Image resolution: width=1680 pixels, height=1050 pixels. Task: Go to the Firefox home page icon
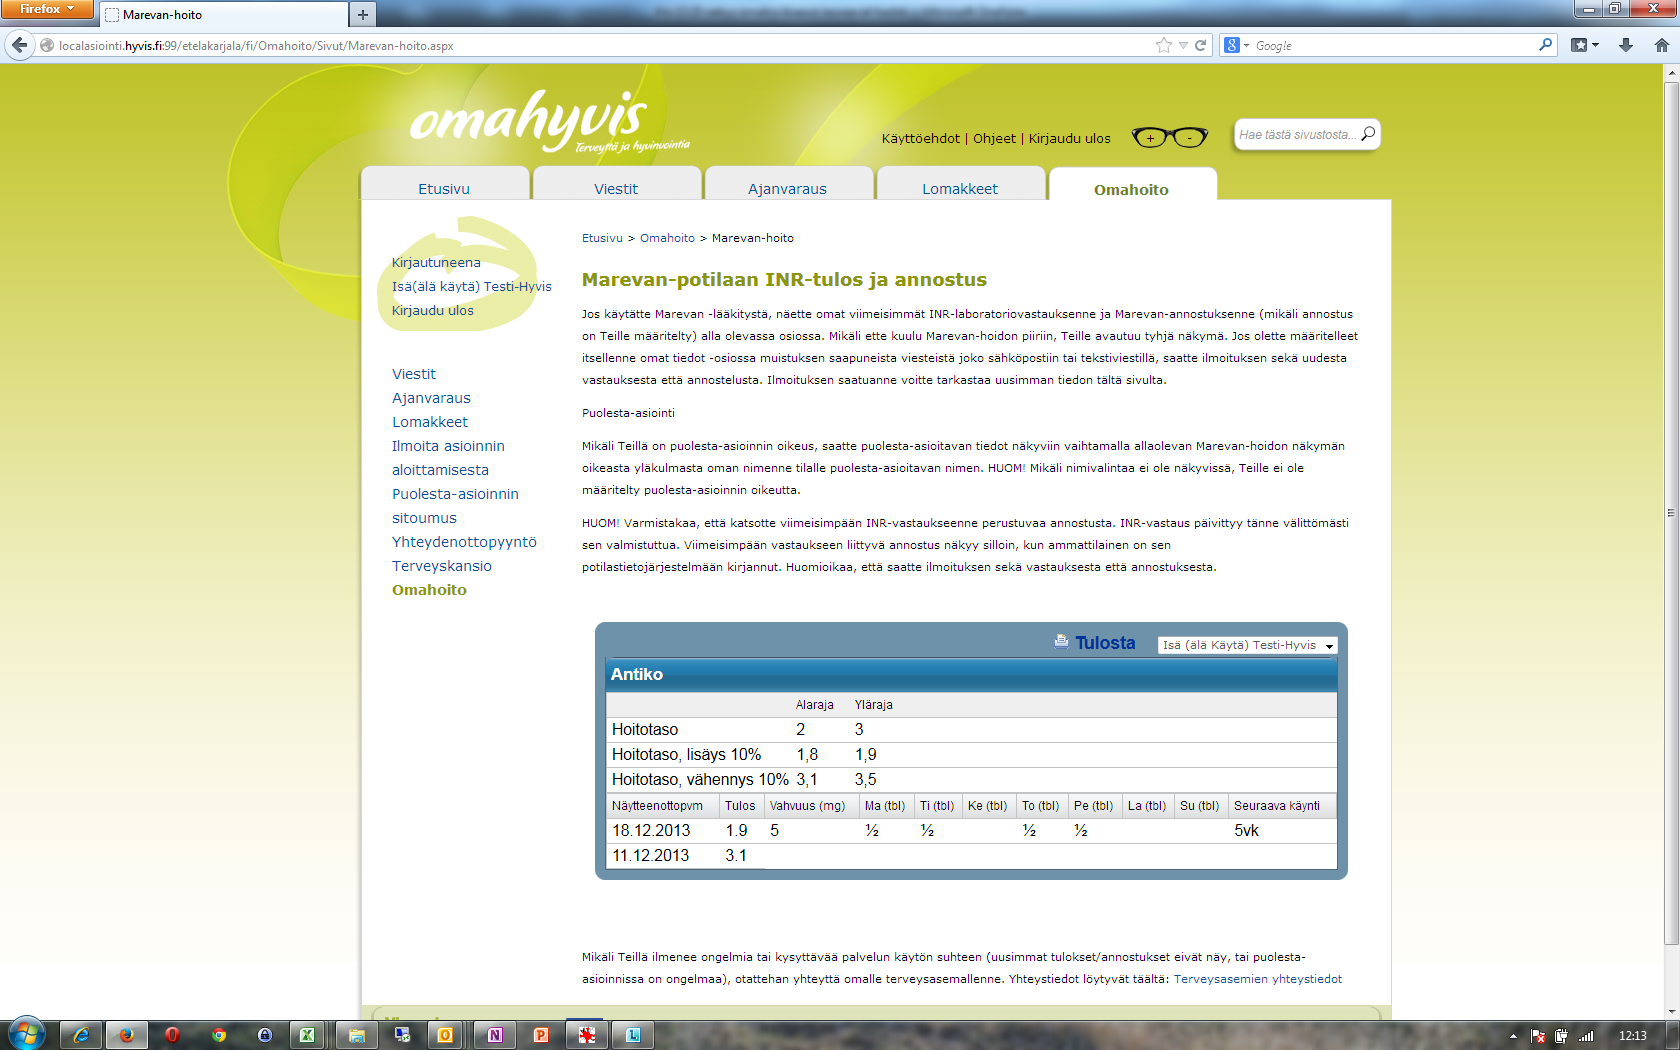pyautogui.click(x=1661, y=45)
